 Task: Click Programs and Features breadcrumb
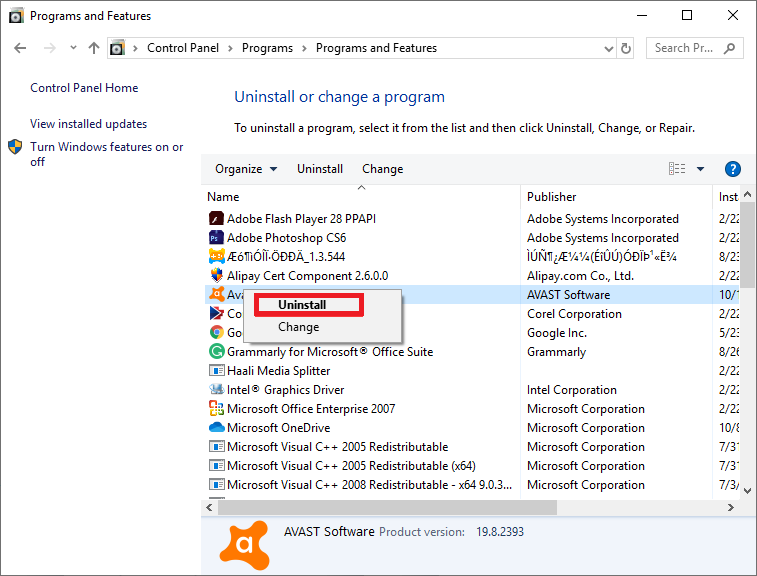tap(376, 48)
